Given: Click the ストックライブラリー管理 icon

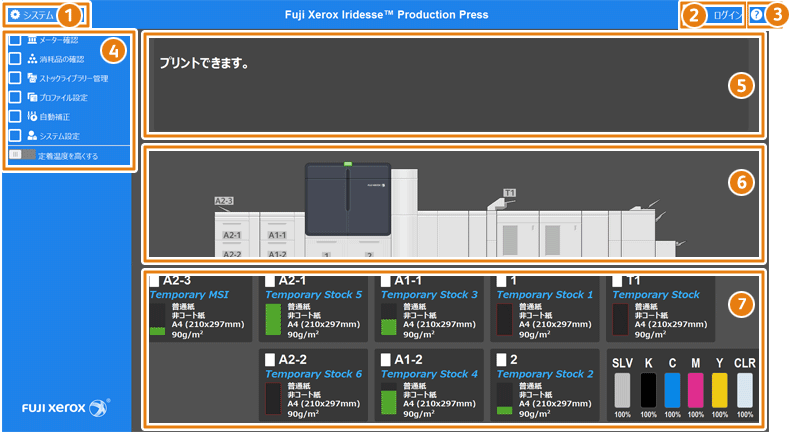Looking at the screenshot, I should point(32,78).
